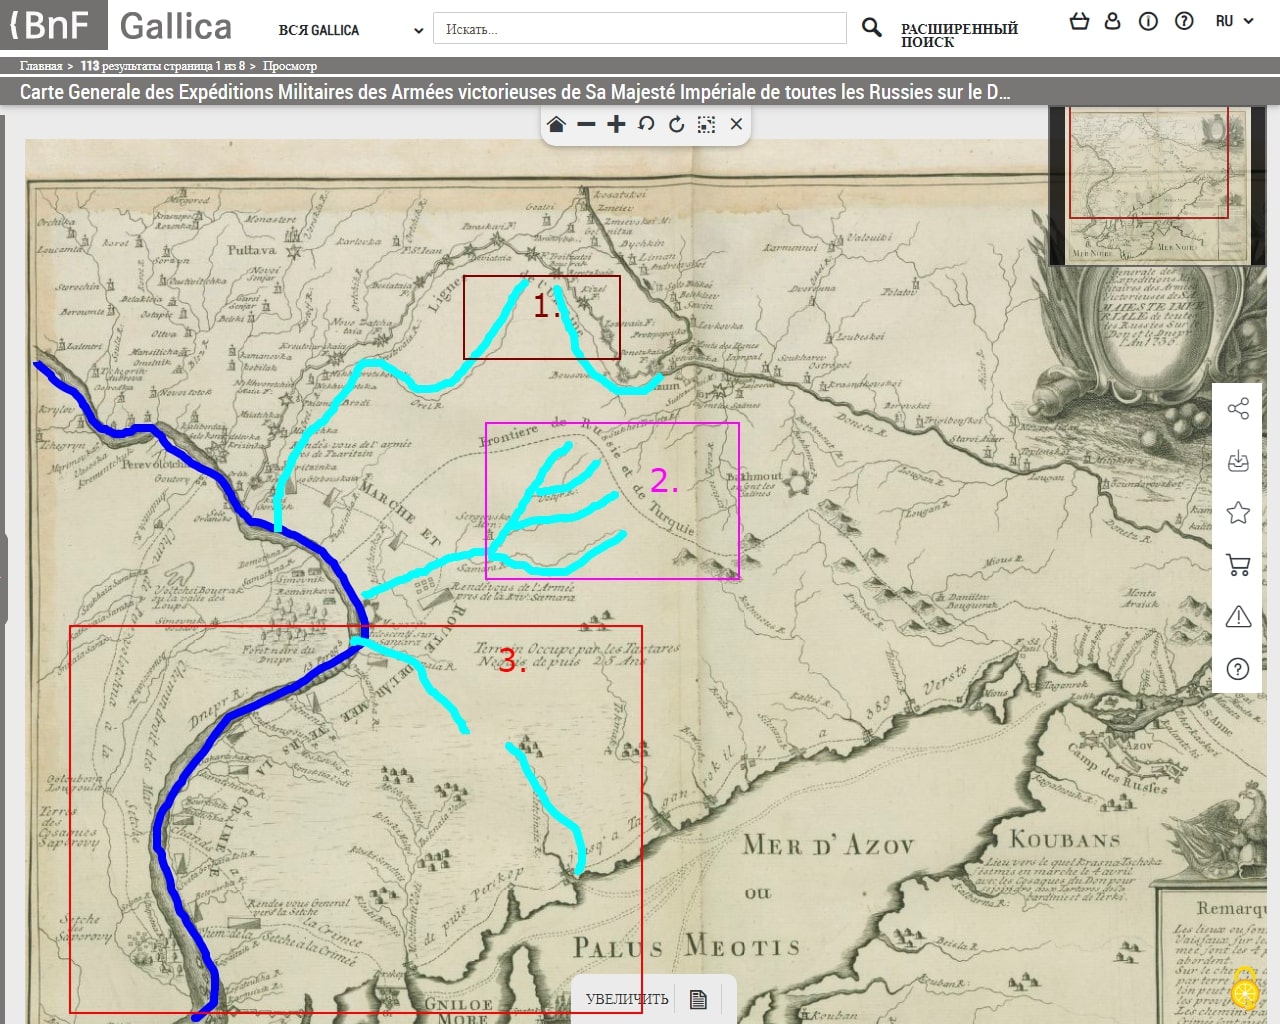Open the Gallica home logo
The width and height of the screenshot is (1280, 1024).
[x=176, y=26]
